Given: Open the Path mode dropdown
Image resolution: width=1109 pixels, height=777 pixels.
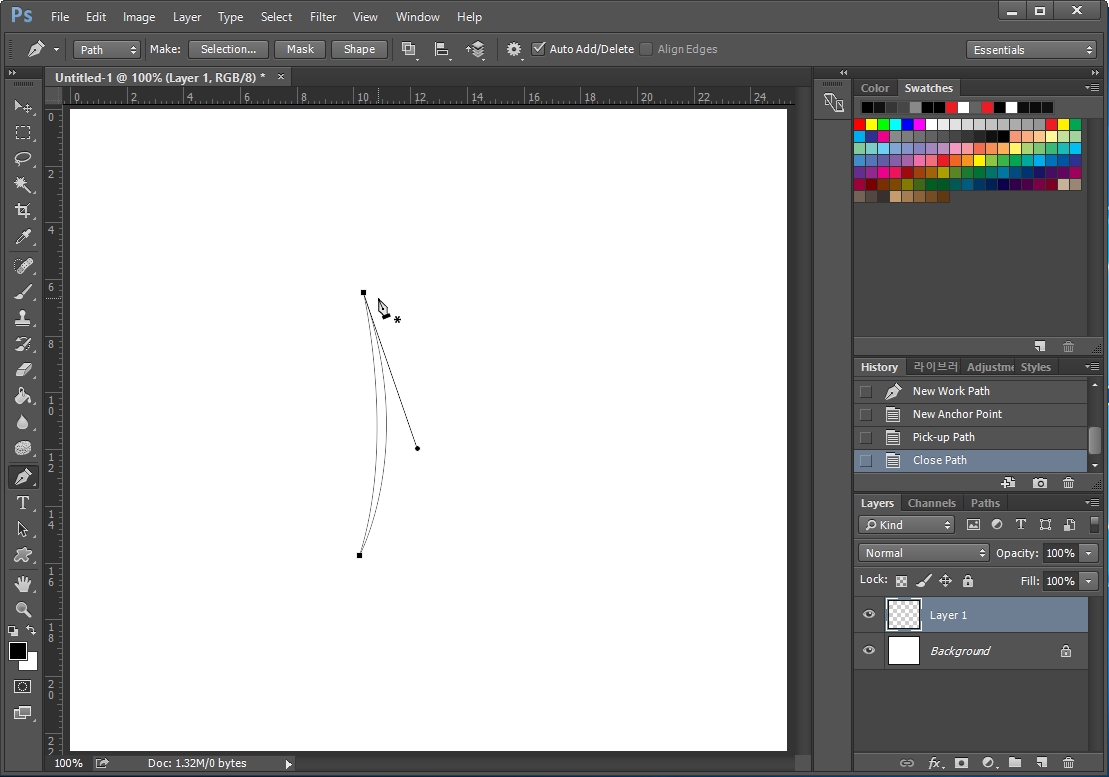Looking at the screenshot, I should point(107,49).
